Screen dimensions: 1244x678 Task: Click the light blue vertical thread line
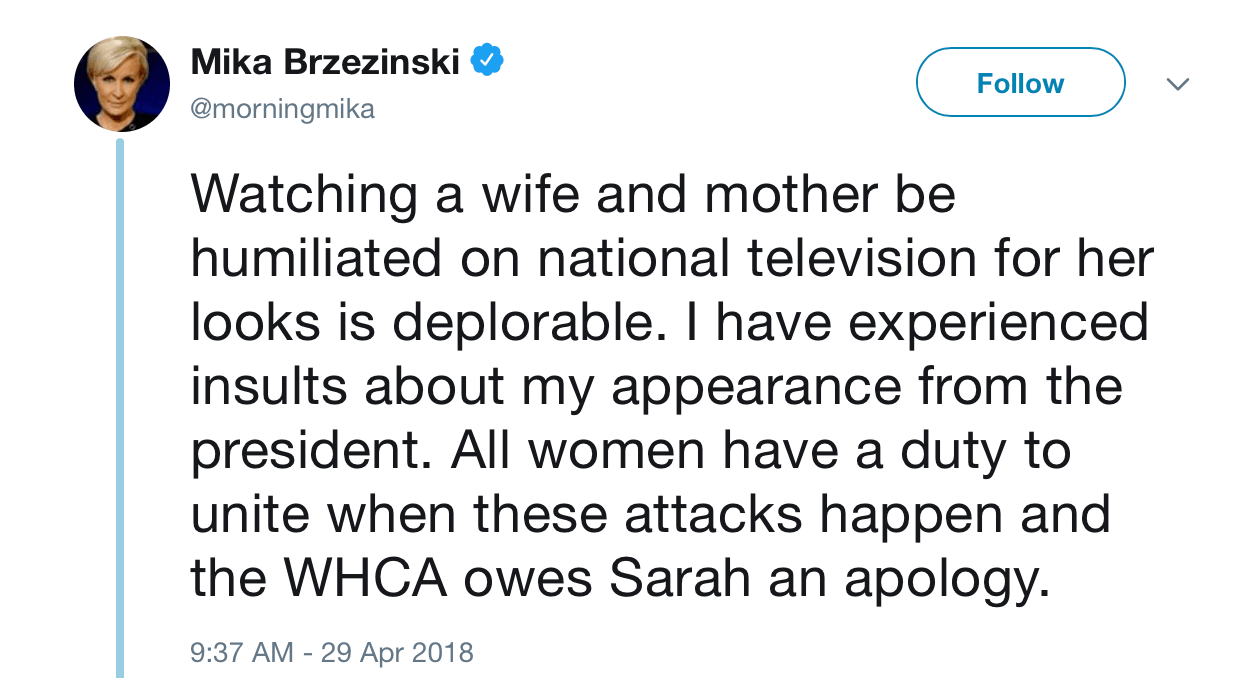point(120,400)
